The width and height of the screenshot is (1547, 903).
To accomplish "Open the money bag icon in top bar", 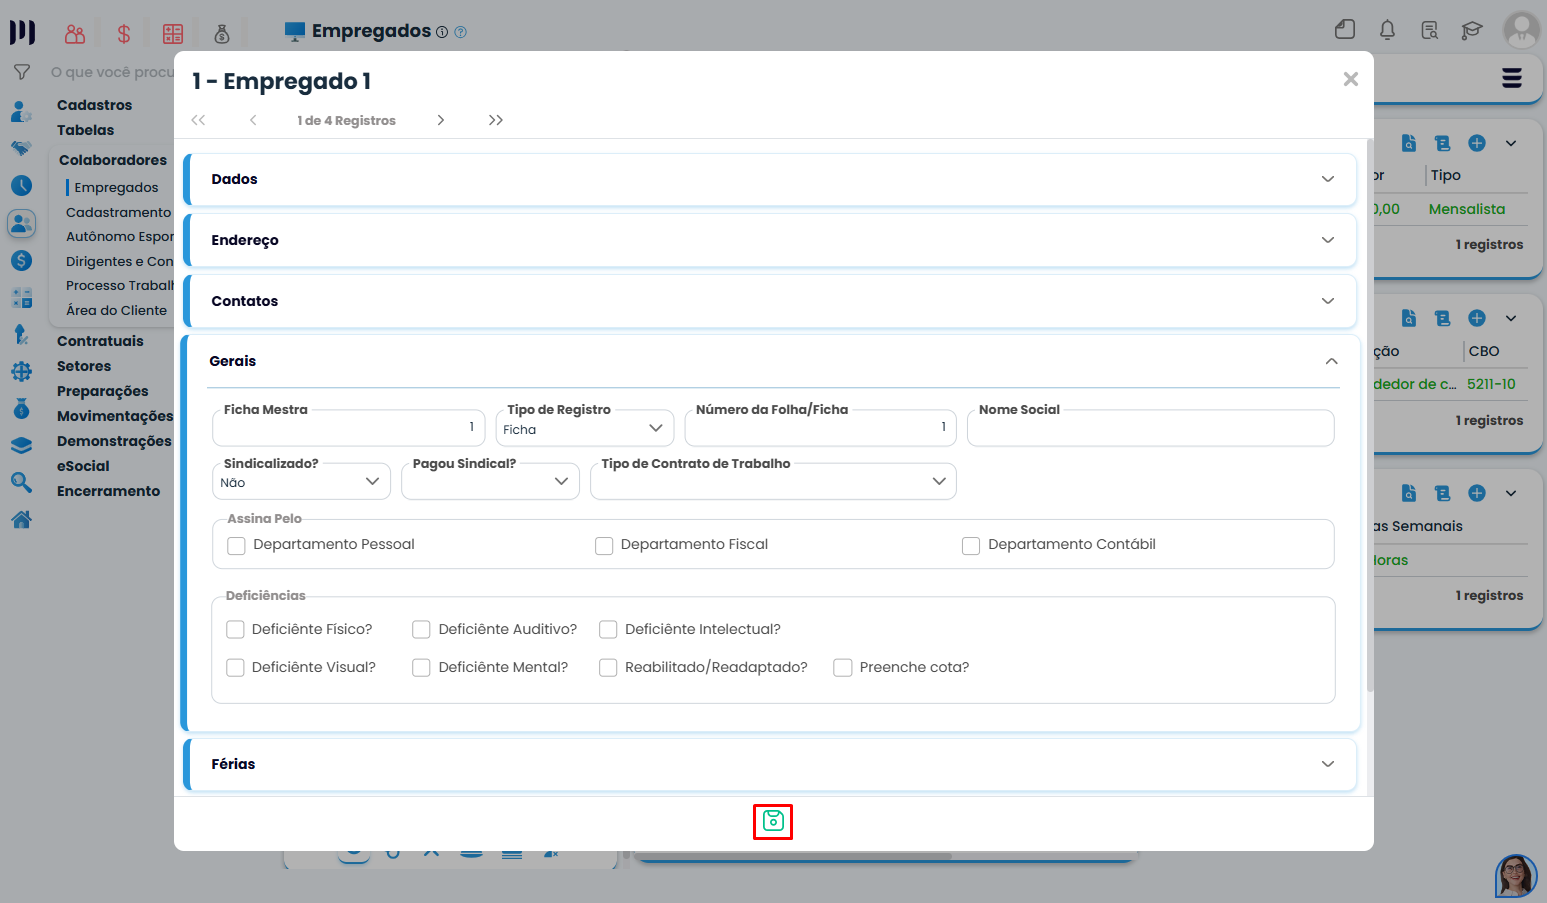I will 222,34.
